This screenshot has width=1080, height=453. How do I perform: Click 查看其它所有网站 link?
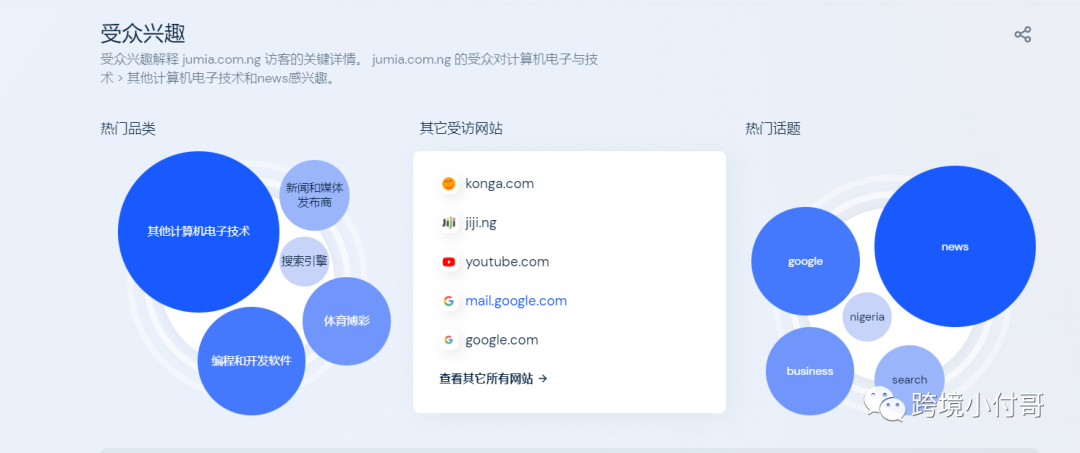pos(493,379)
